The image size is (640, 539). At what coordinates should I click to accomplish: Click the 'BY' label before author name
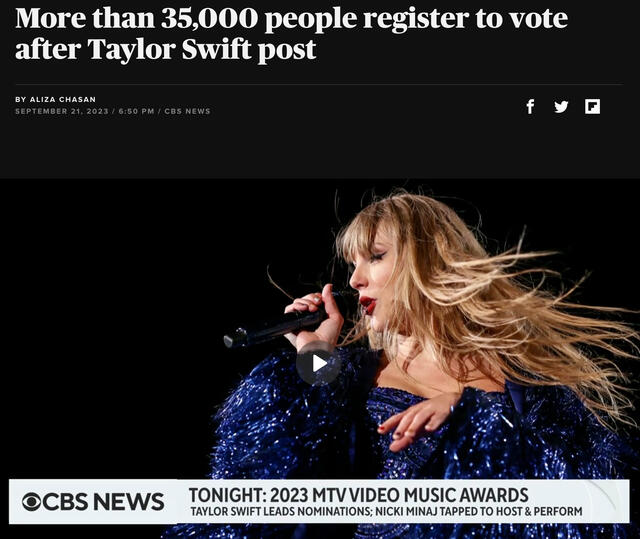click(21, 99)
